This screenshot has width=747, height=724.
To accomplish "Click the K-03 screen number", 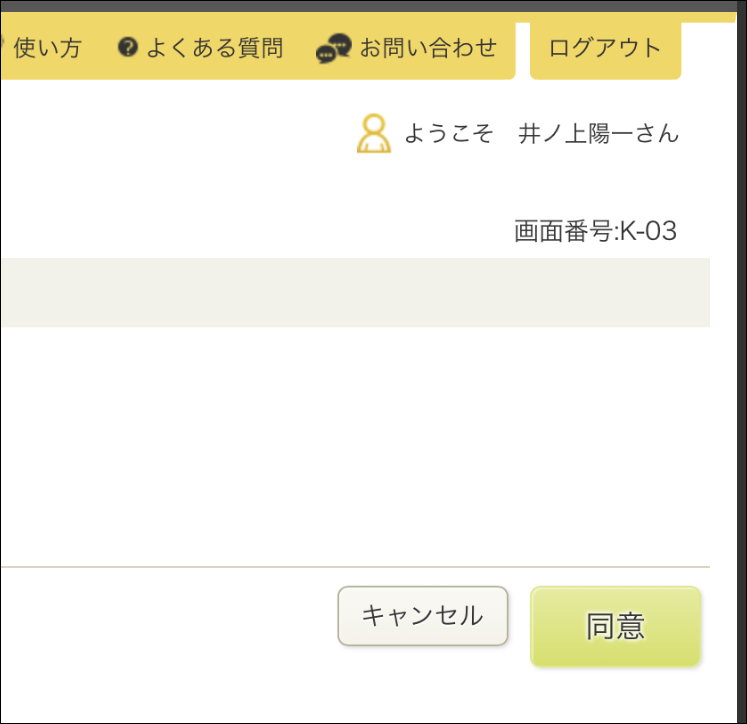I will click(x=648, y=232).
